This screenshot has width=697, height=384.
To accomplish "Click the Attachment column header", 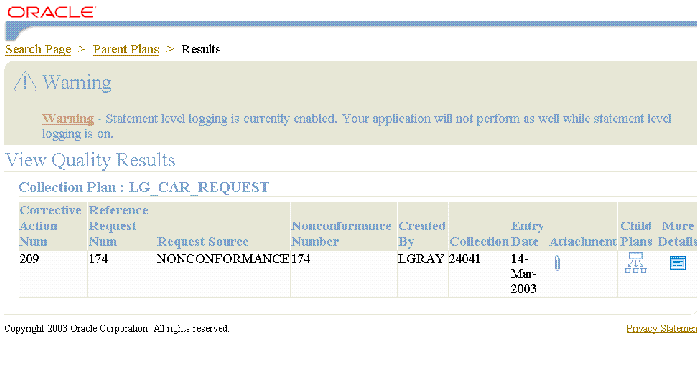I will [x=582, y=242].
